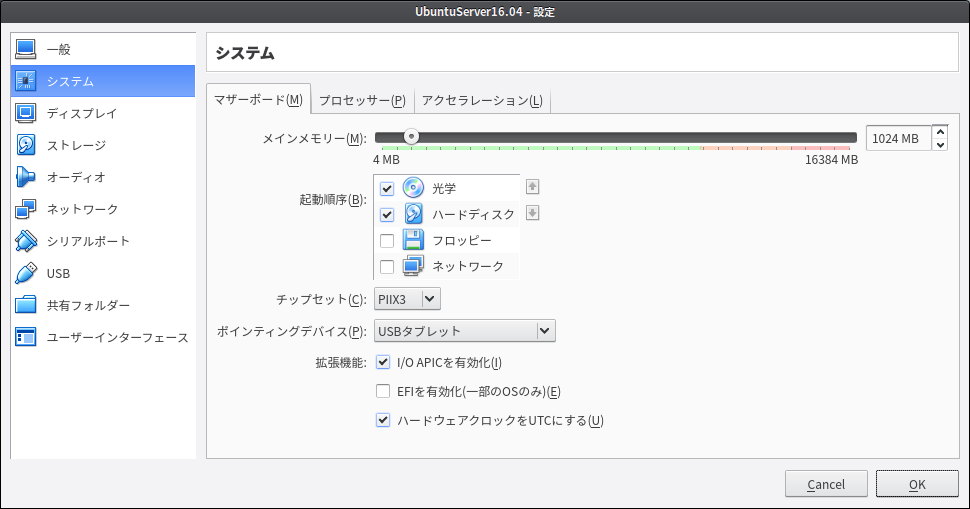Click the Cancel button
The image size is (970, 509).
pyautogui.click(x=826, y=484)
